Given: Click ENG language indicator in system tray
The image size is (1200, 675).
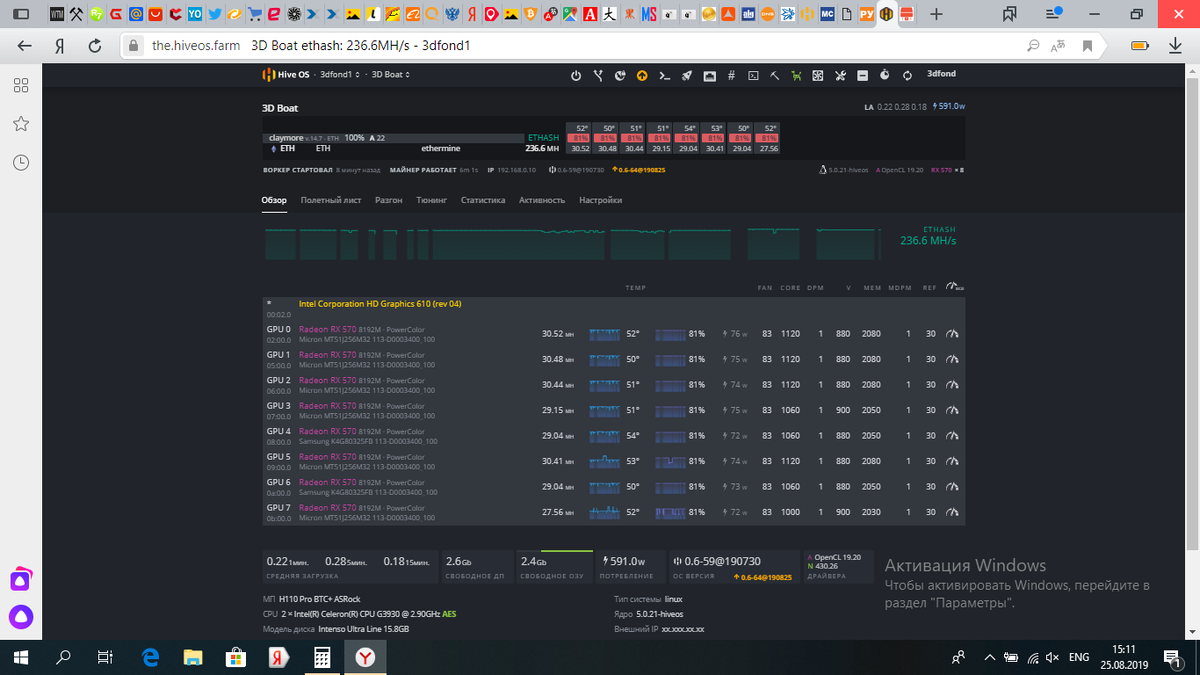Looking at the screenshot, I should tap(1079, 657).
